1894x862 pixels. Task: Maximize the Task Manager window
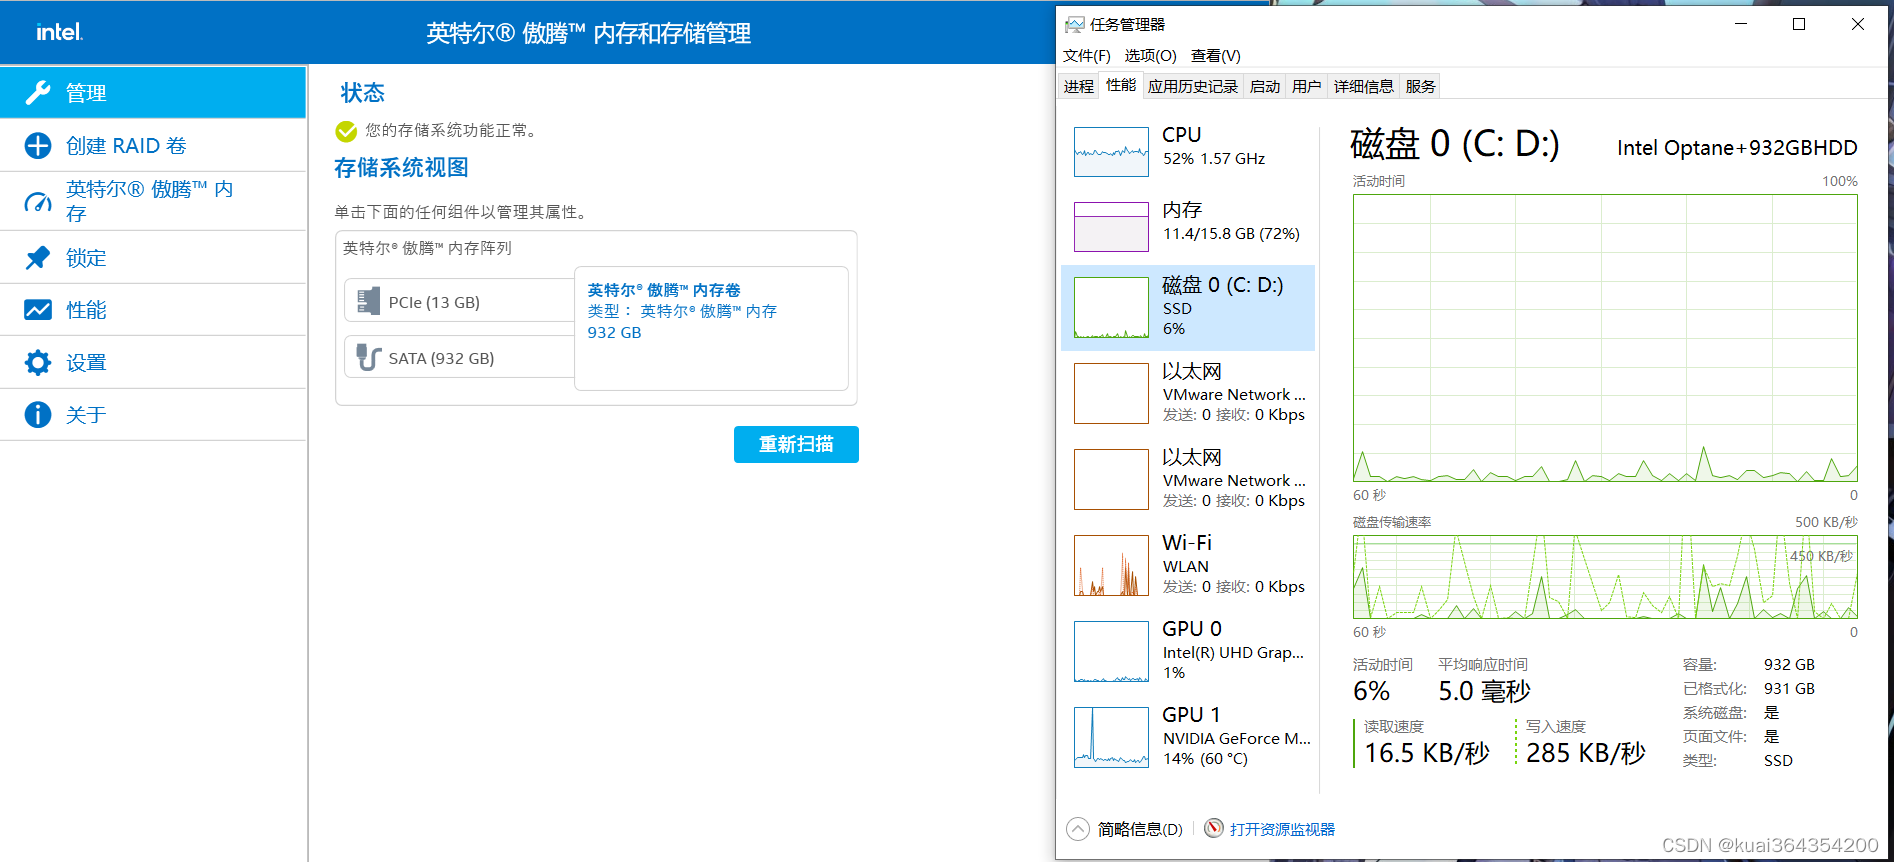click(1799, 24)
